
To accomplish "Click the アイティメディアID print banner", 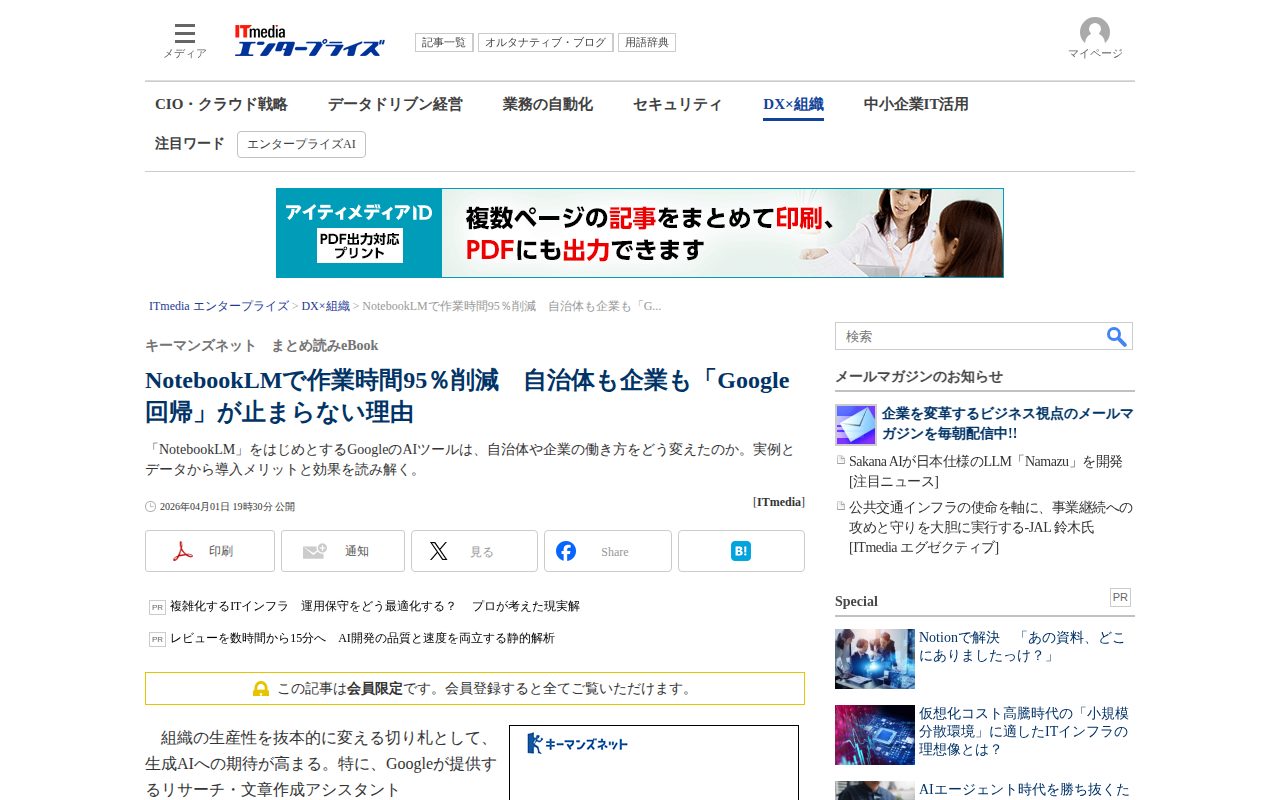I will click(640, 233).
